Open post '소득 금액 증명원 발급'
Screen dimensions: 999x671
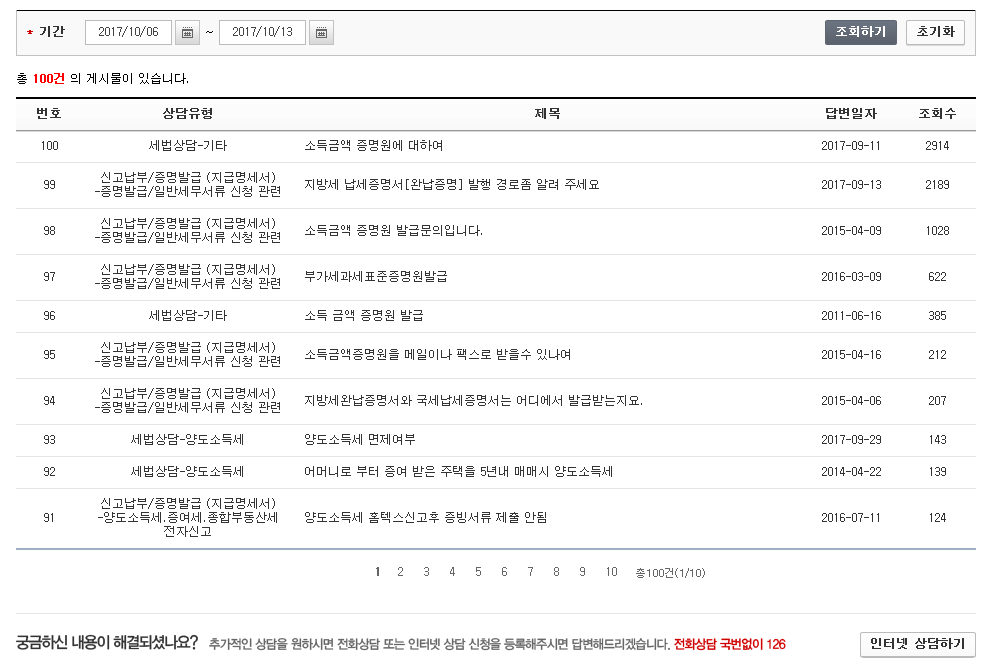[x=364, y=316]
